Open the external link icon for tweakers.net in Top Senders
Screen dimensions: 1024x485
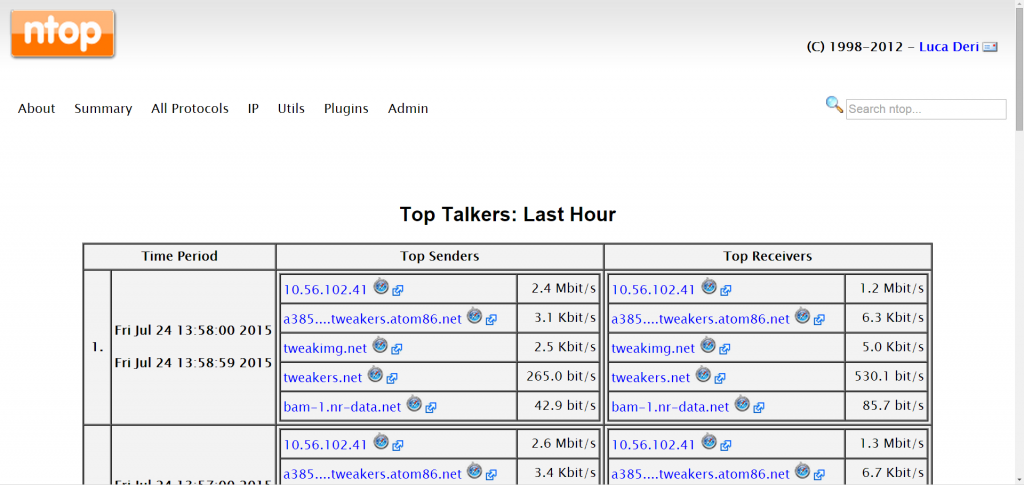(x=392, y=378)
